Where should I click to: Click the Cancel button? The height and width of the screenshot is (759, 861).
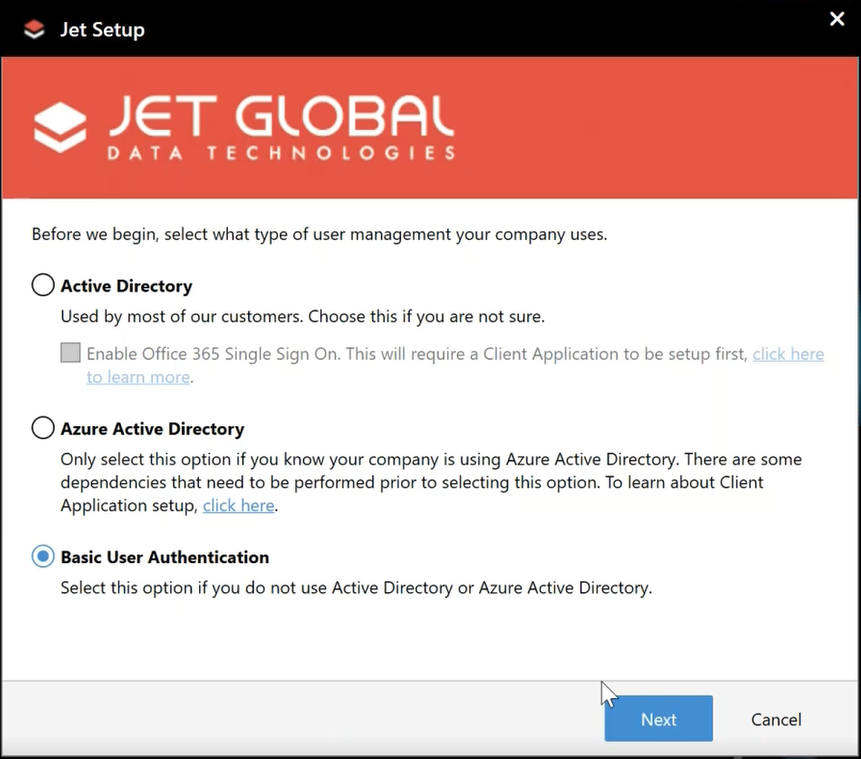[776, 719]
